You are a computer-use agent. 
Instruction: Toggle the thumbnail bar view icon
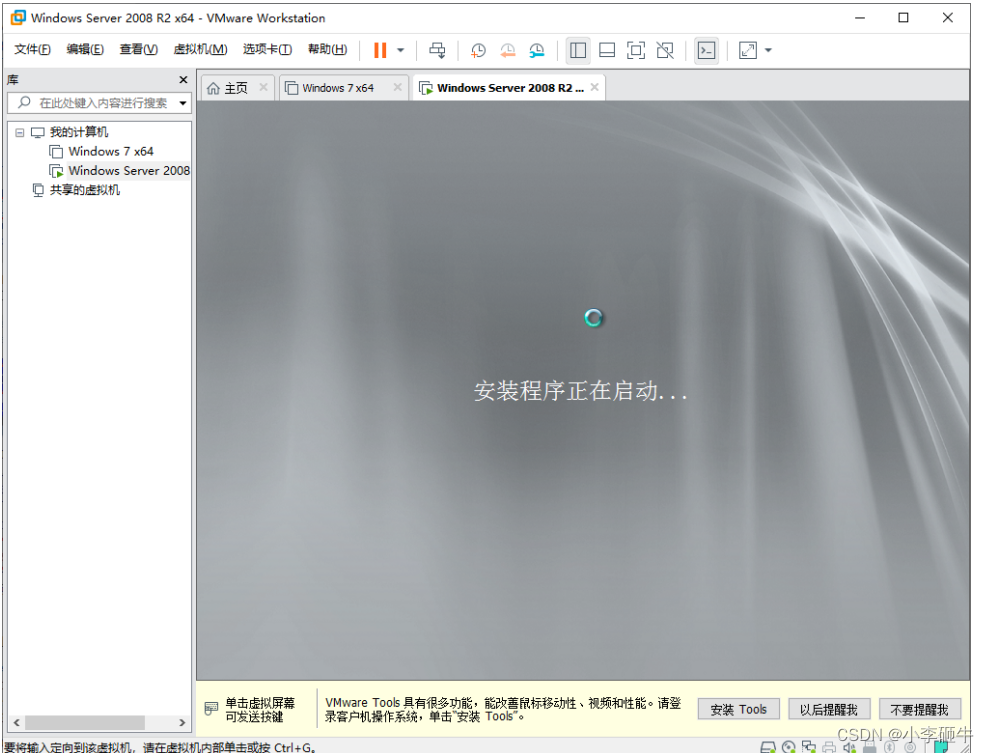coord(607,50)
